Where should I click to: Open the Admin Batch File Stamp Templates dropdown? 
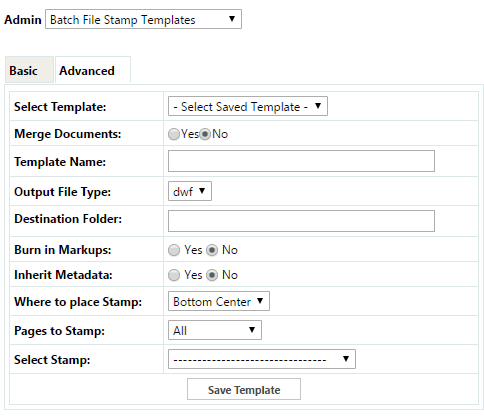(x=143, y=19)
